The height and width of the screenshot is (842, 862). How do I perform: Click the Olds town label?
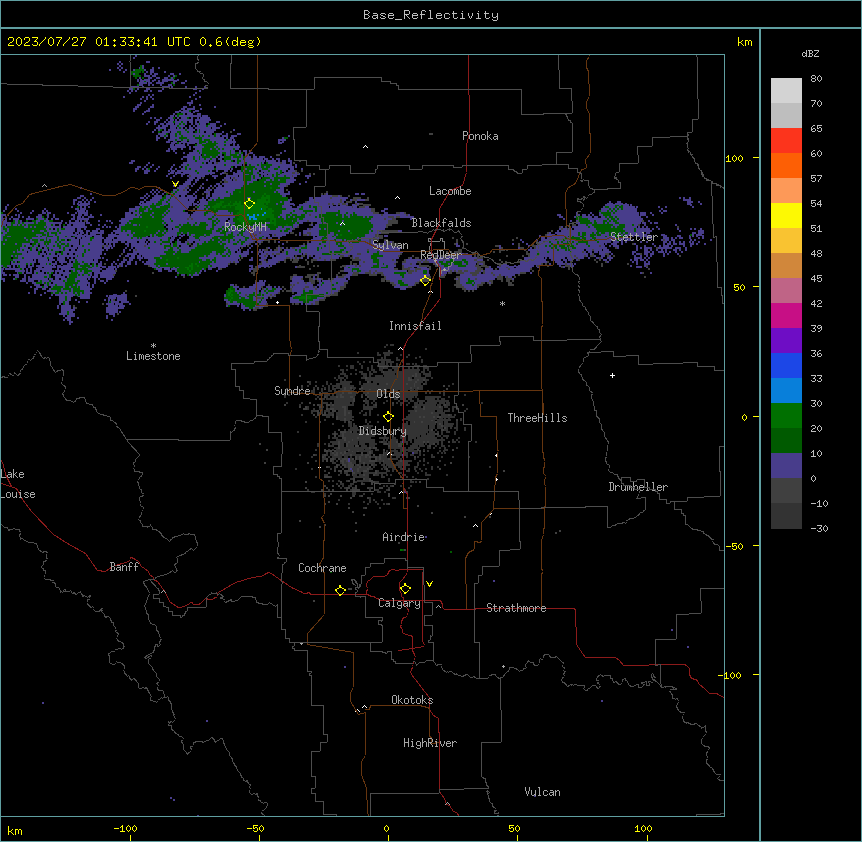click(x=388, y=394)
